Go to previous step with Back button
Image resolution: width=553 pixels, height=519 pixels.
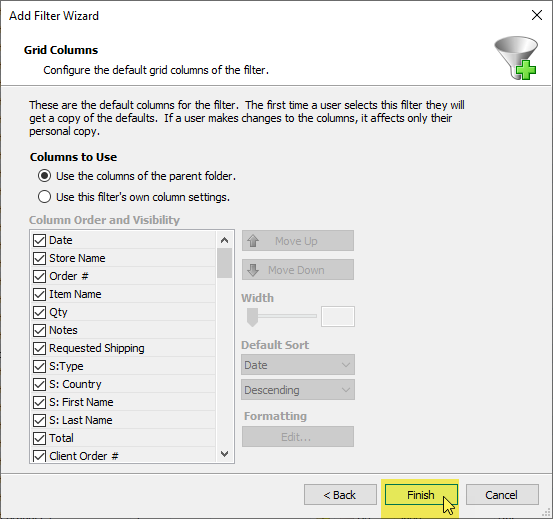point(340,495)
